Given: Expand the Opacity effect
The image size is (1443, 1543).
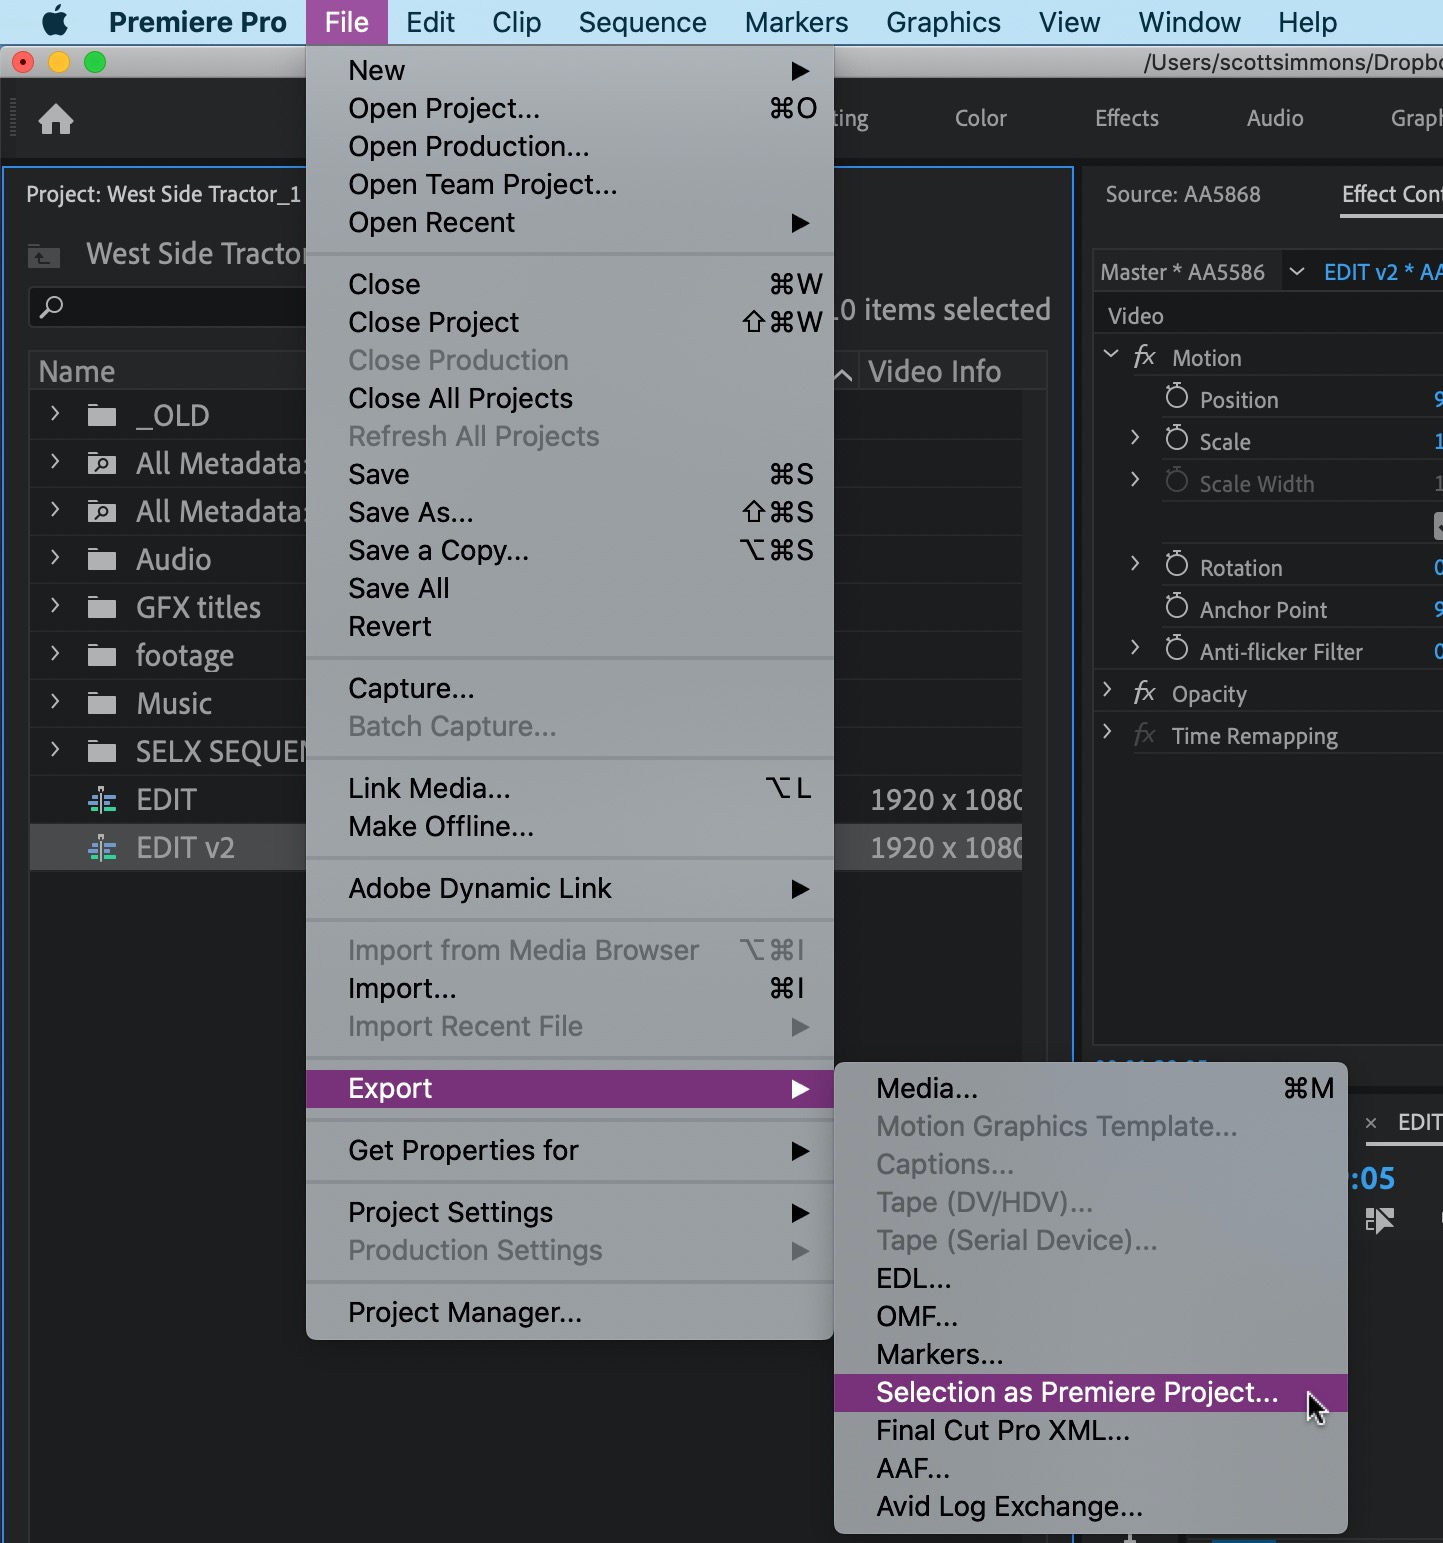Looking at the screenshot, I should pyautogui.click(x=1107, y=689).
